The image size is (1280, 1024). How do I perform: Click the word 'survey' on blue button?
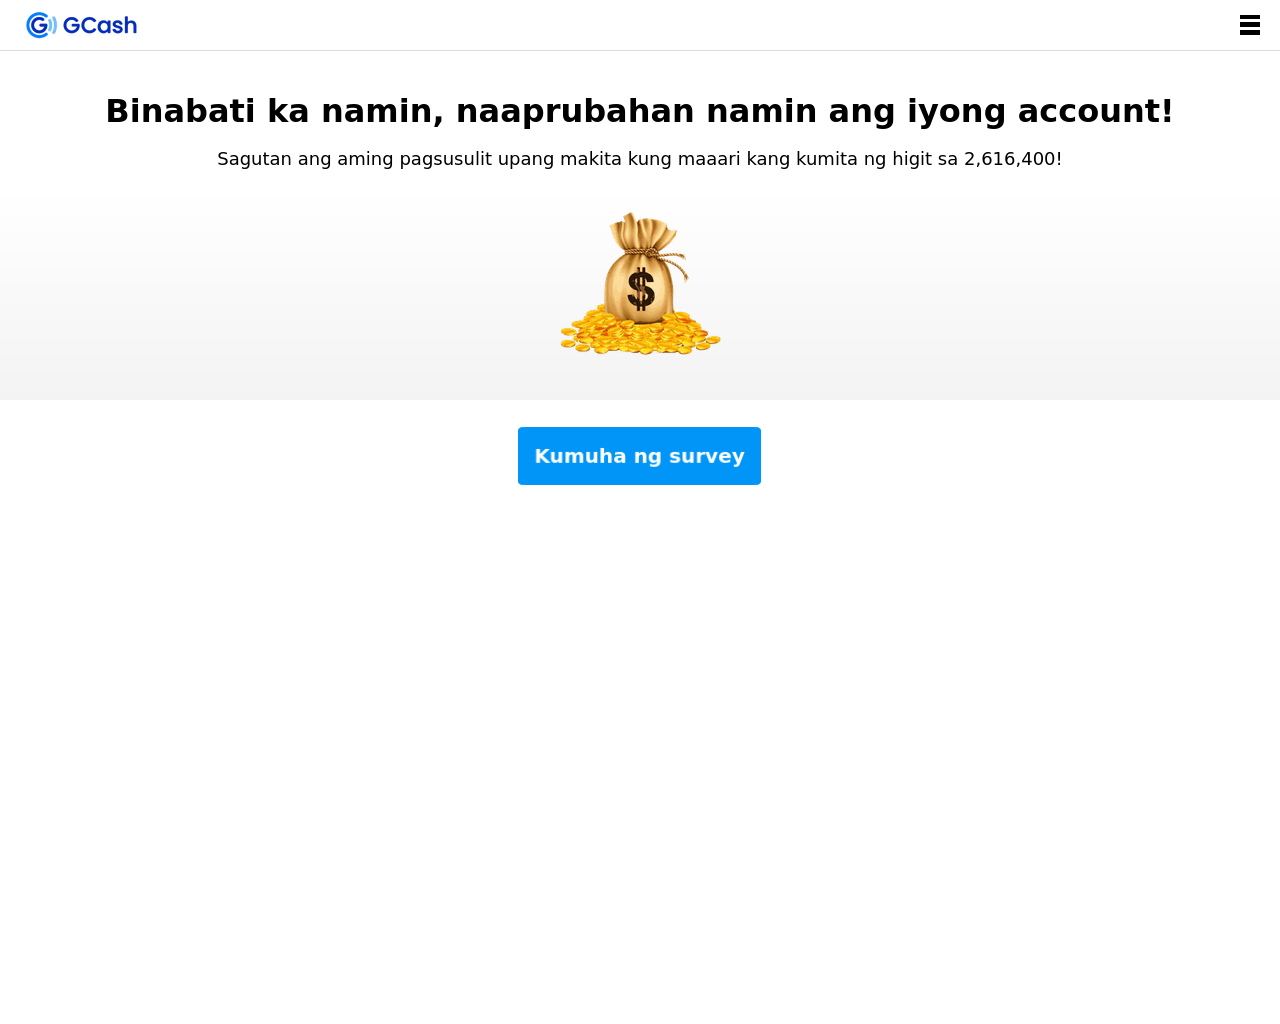pos(706,457)
